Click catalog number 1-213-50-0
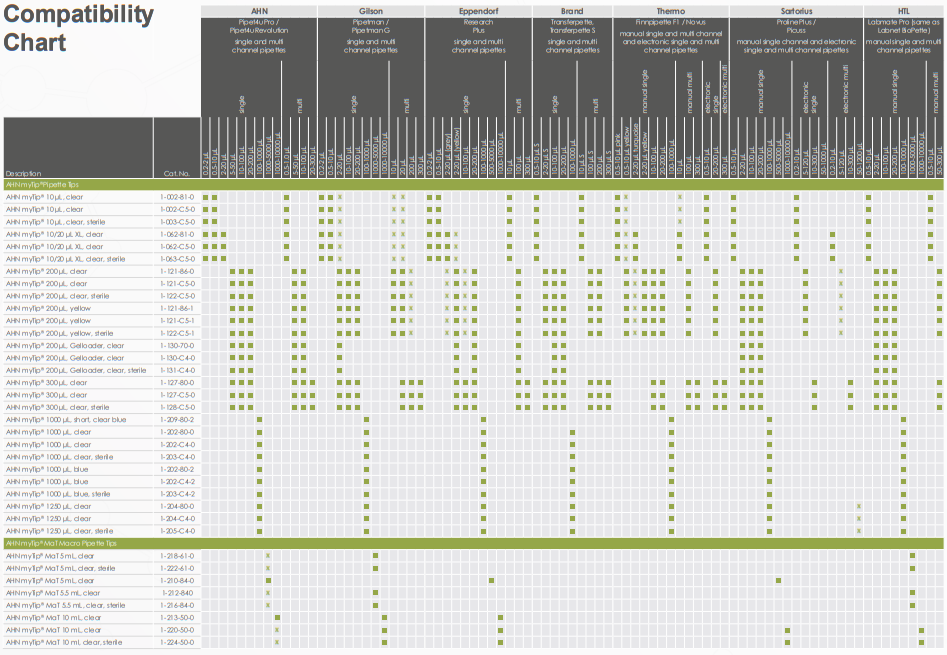The width and height of the screenshot is (947, 655). click(x=177, y=618)
